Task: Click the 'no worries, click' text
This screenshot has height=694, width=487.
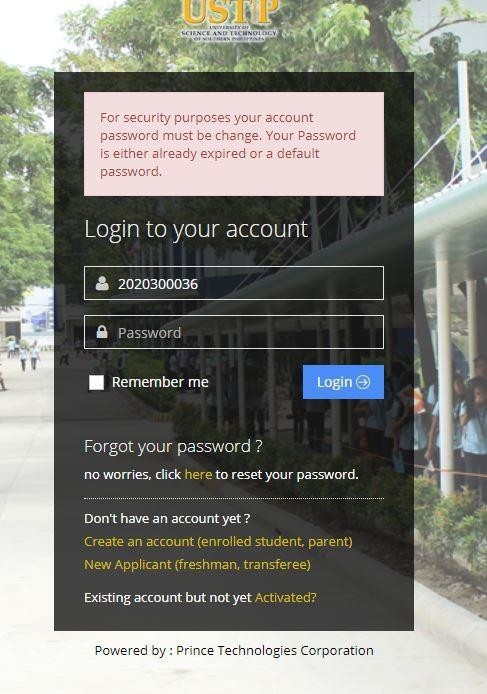Action: click(x=132, y=474)
